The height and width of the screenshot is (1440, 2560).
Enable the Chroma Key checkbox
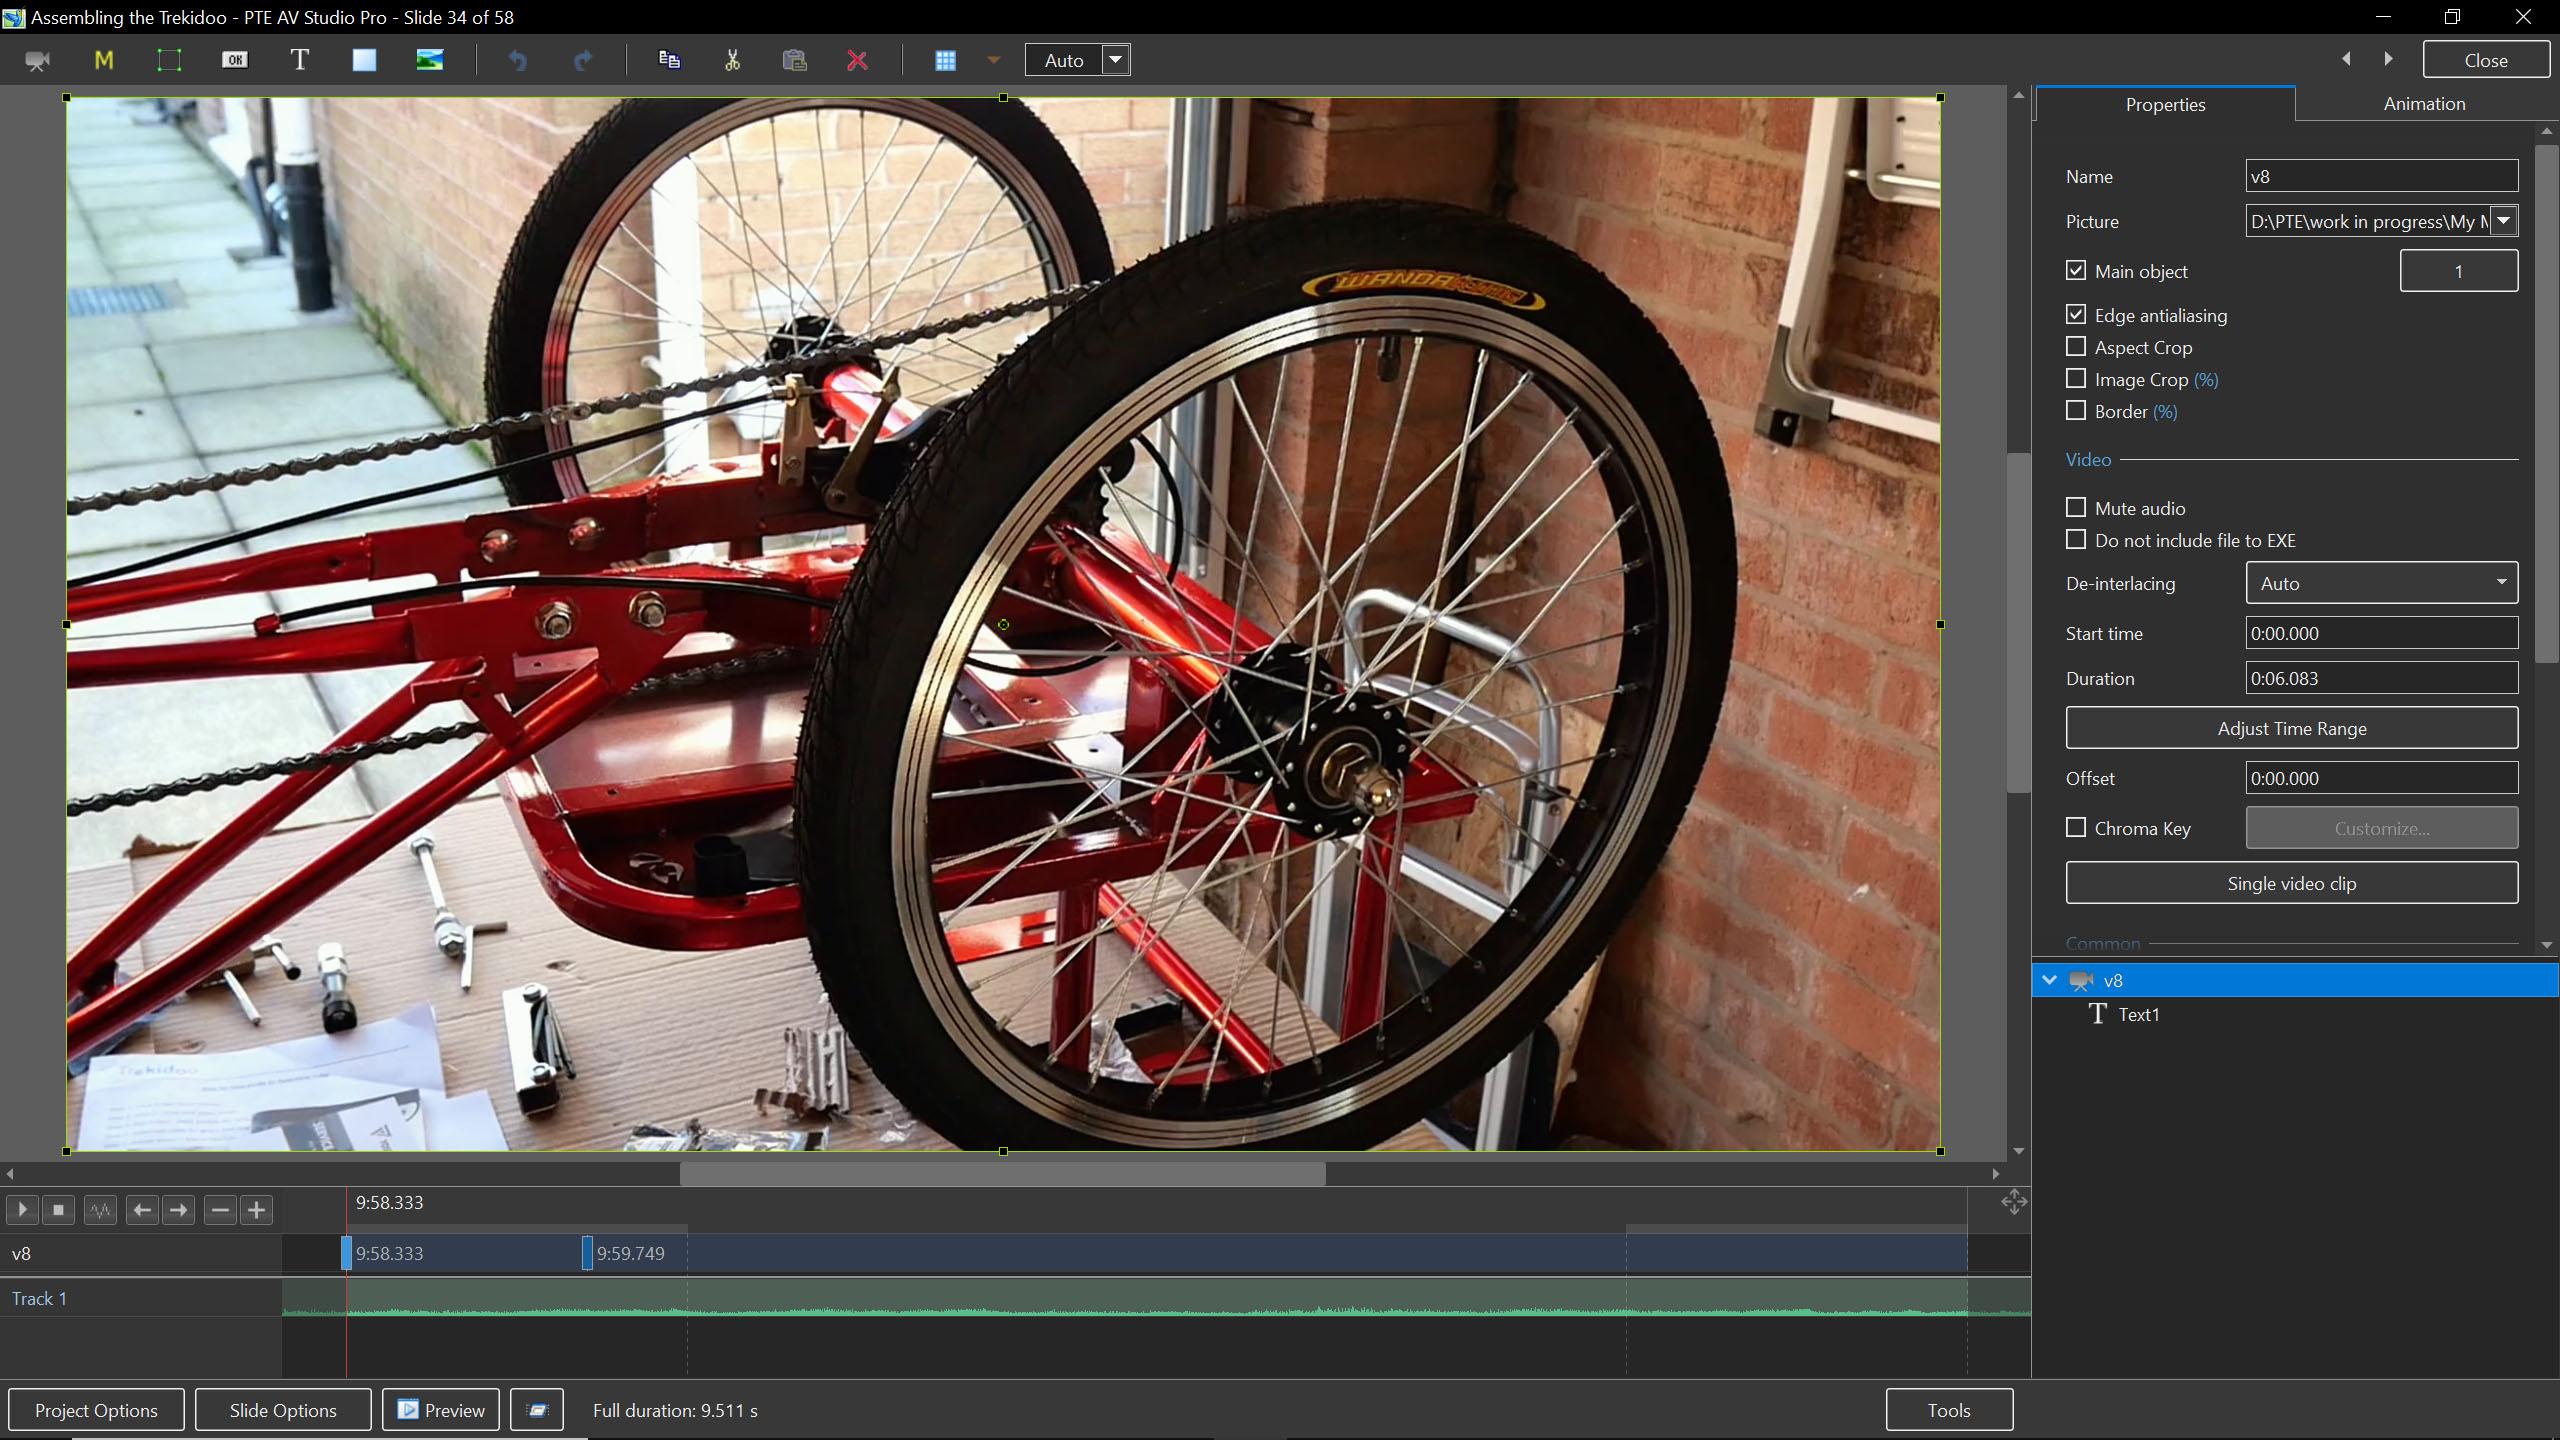(2076, 828)
